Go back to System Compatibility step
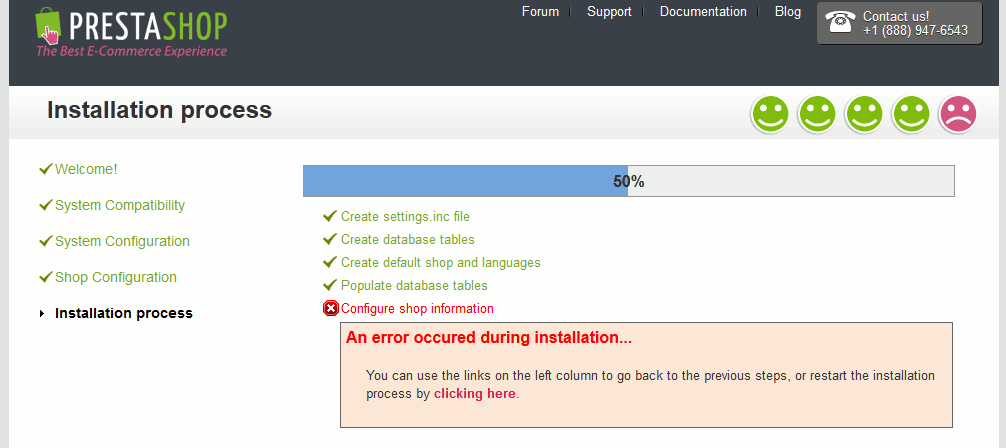The width and height of the screenshot is (1006, 448). pos(120,205)
